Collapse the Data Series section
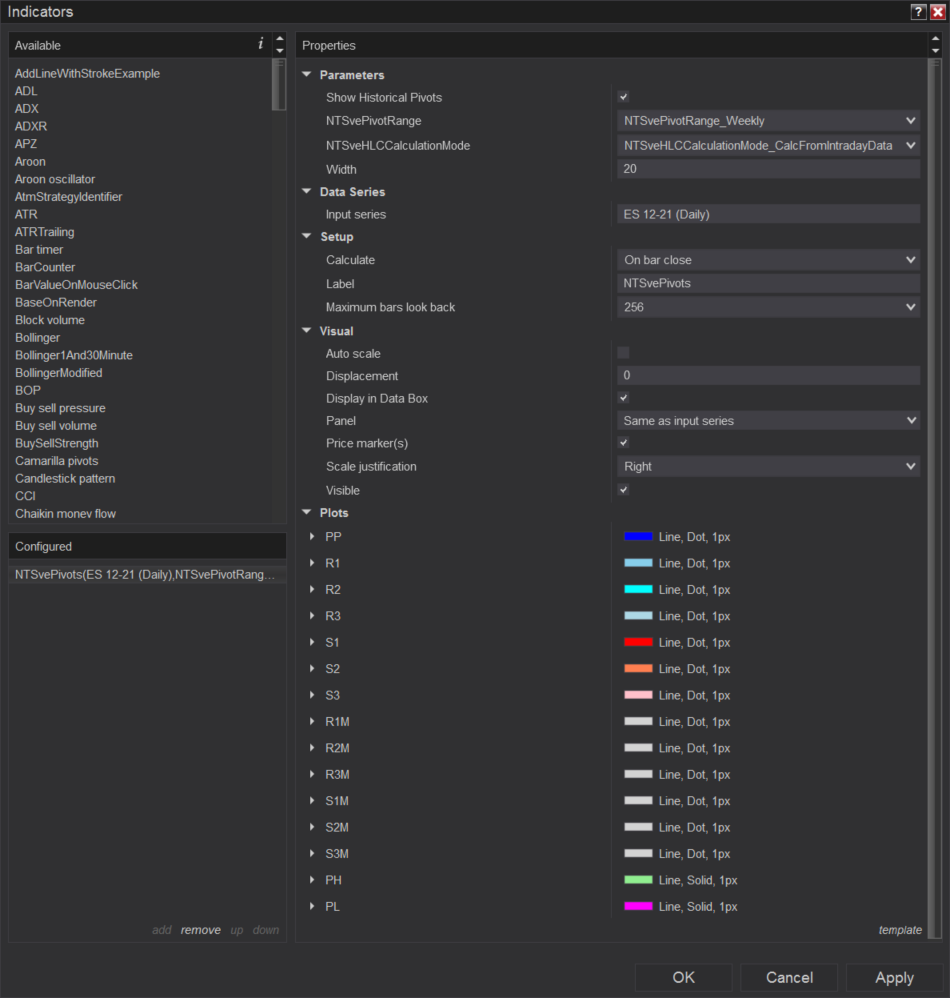 pos(307,191)
